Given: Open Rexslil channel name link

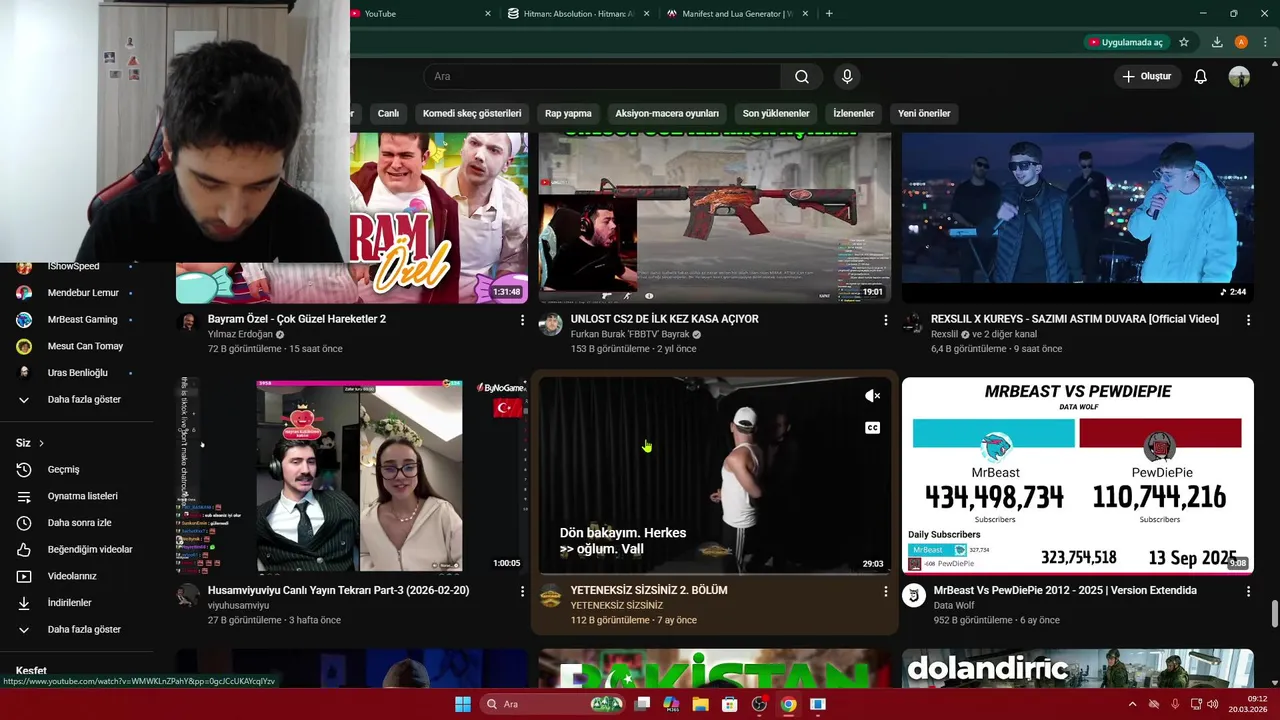Looking at the screenshot, I should click(944, 334).
